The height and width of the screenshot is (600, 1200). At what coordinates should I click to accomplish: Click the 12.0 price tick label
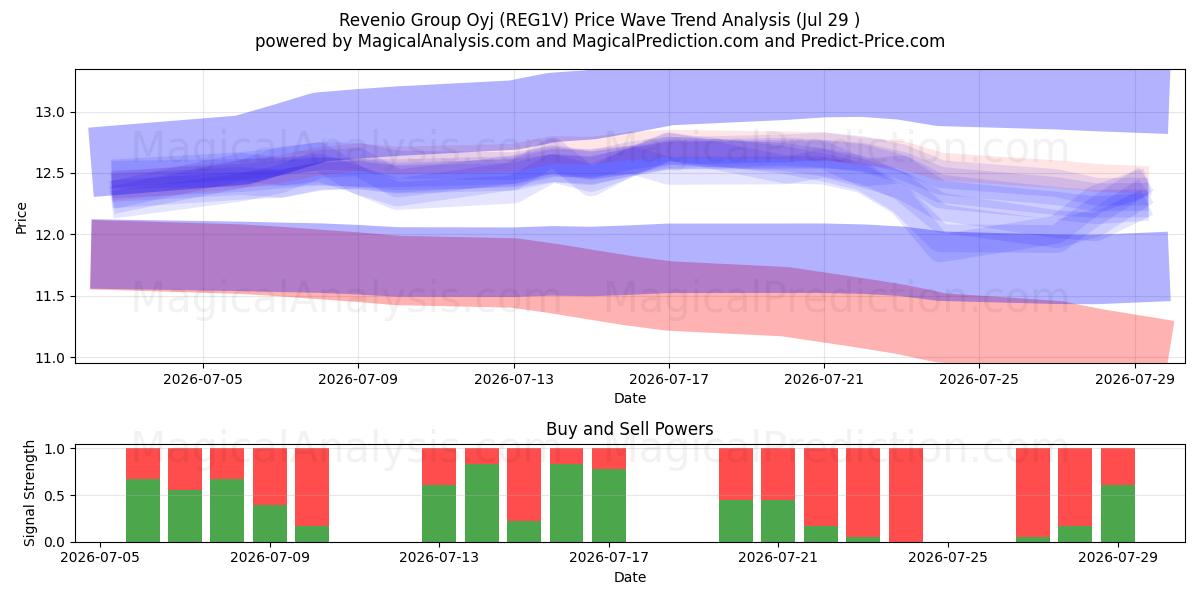52,235
